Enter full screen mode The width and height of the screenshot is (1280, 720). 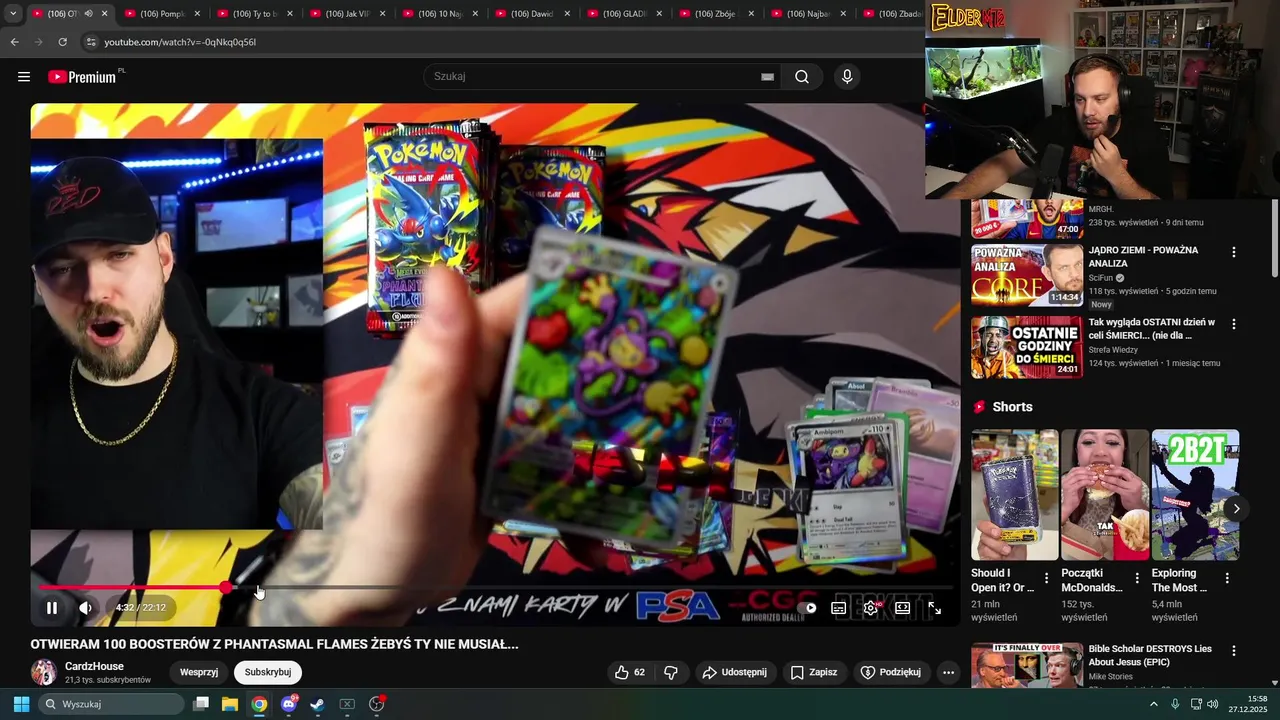pos(934,607)
